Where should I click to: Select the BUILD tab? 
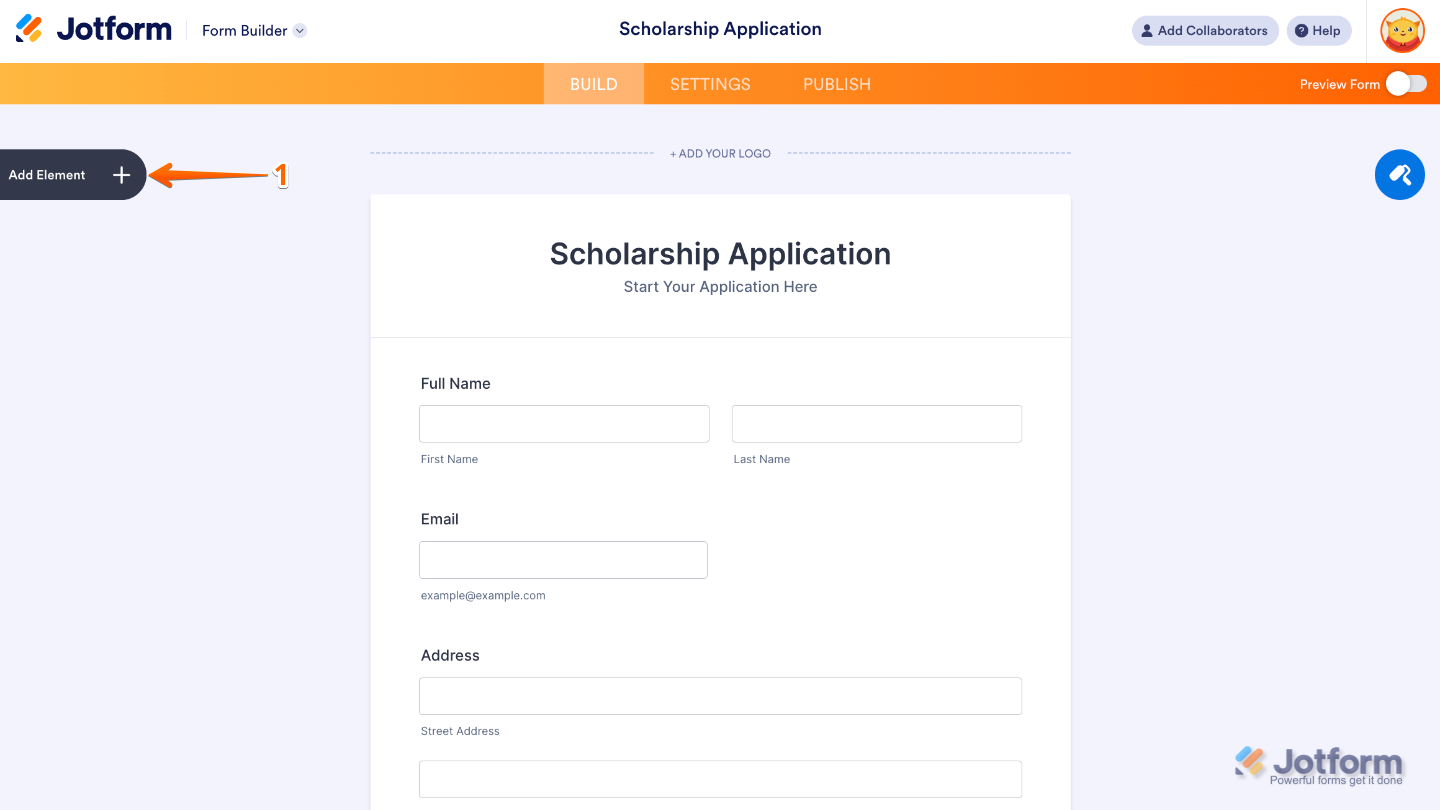[x=593, y=84]
